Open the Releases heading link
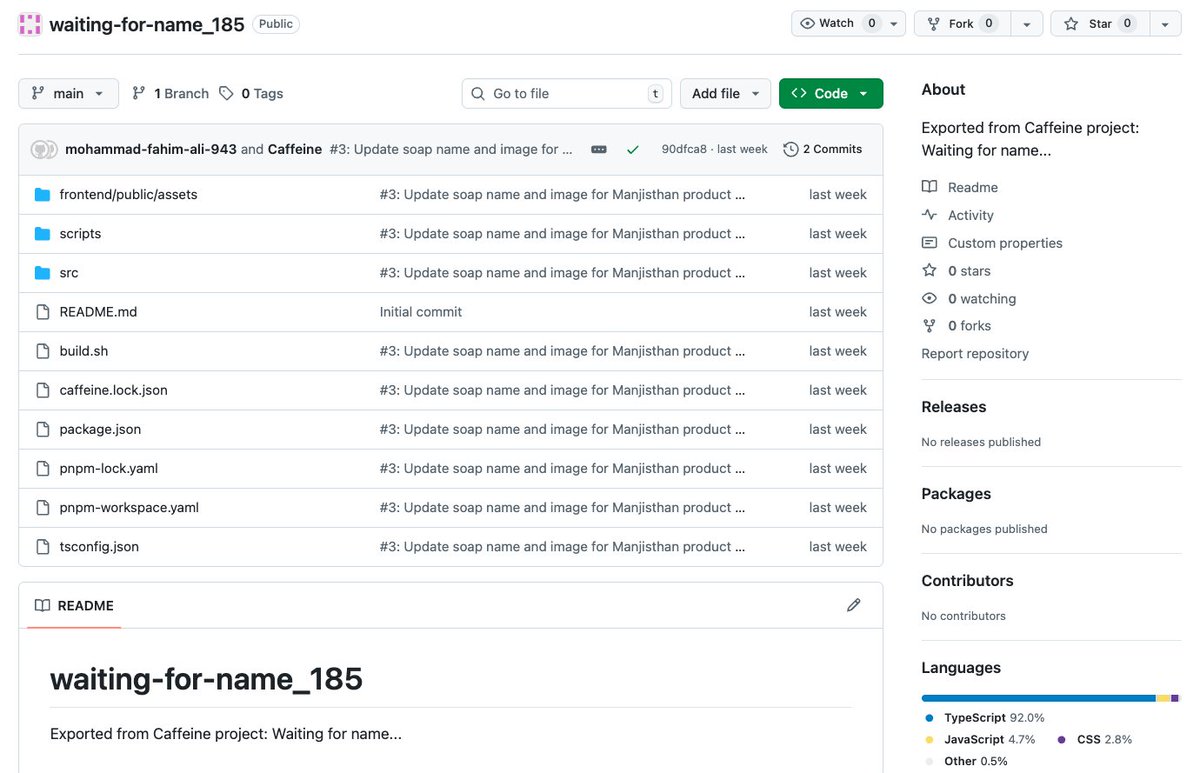 point(954,406)
